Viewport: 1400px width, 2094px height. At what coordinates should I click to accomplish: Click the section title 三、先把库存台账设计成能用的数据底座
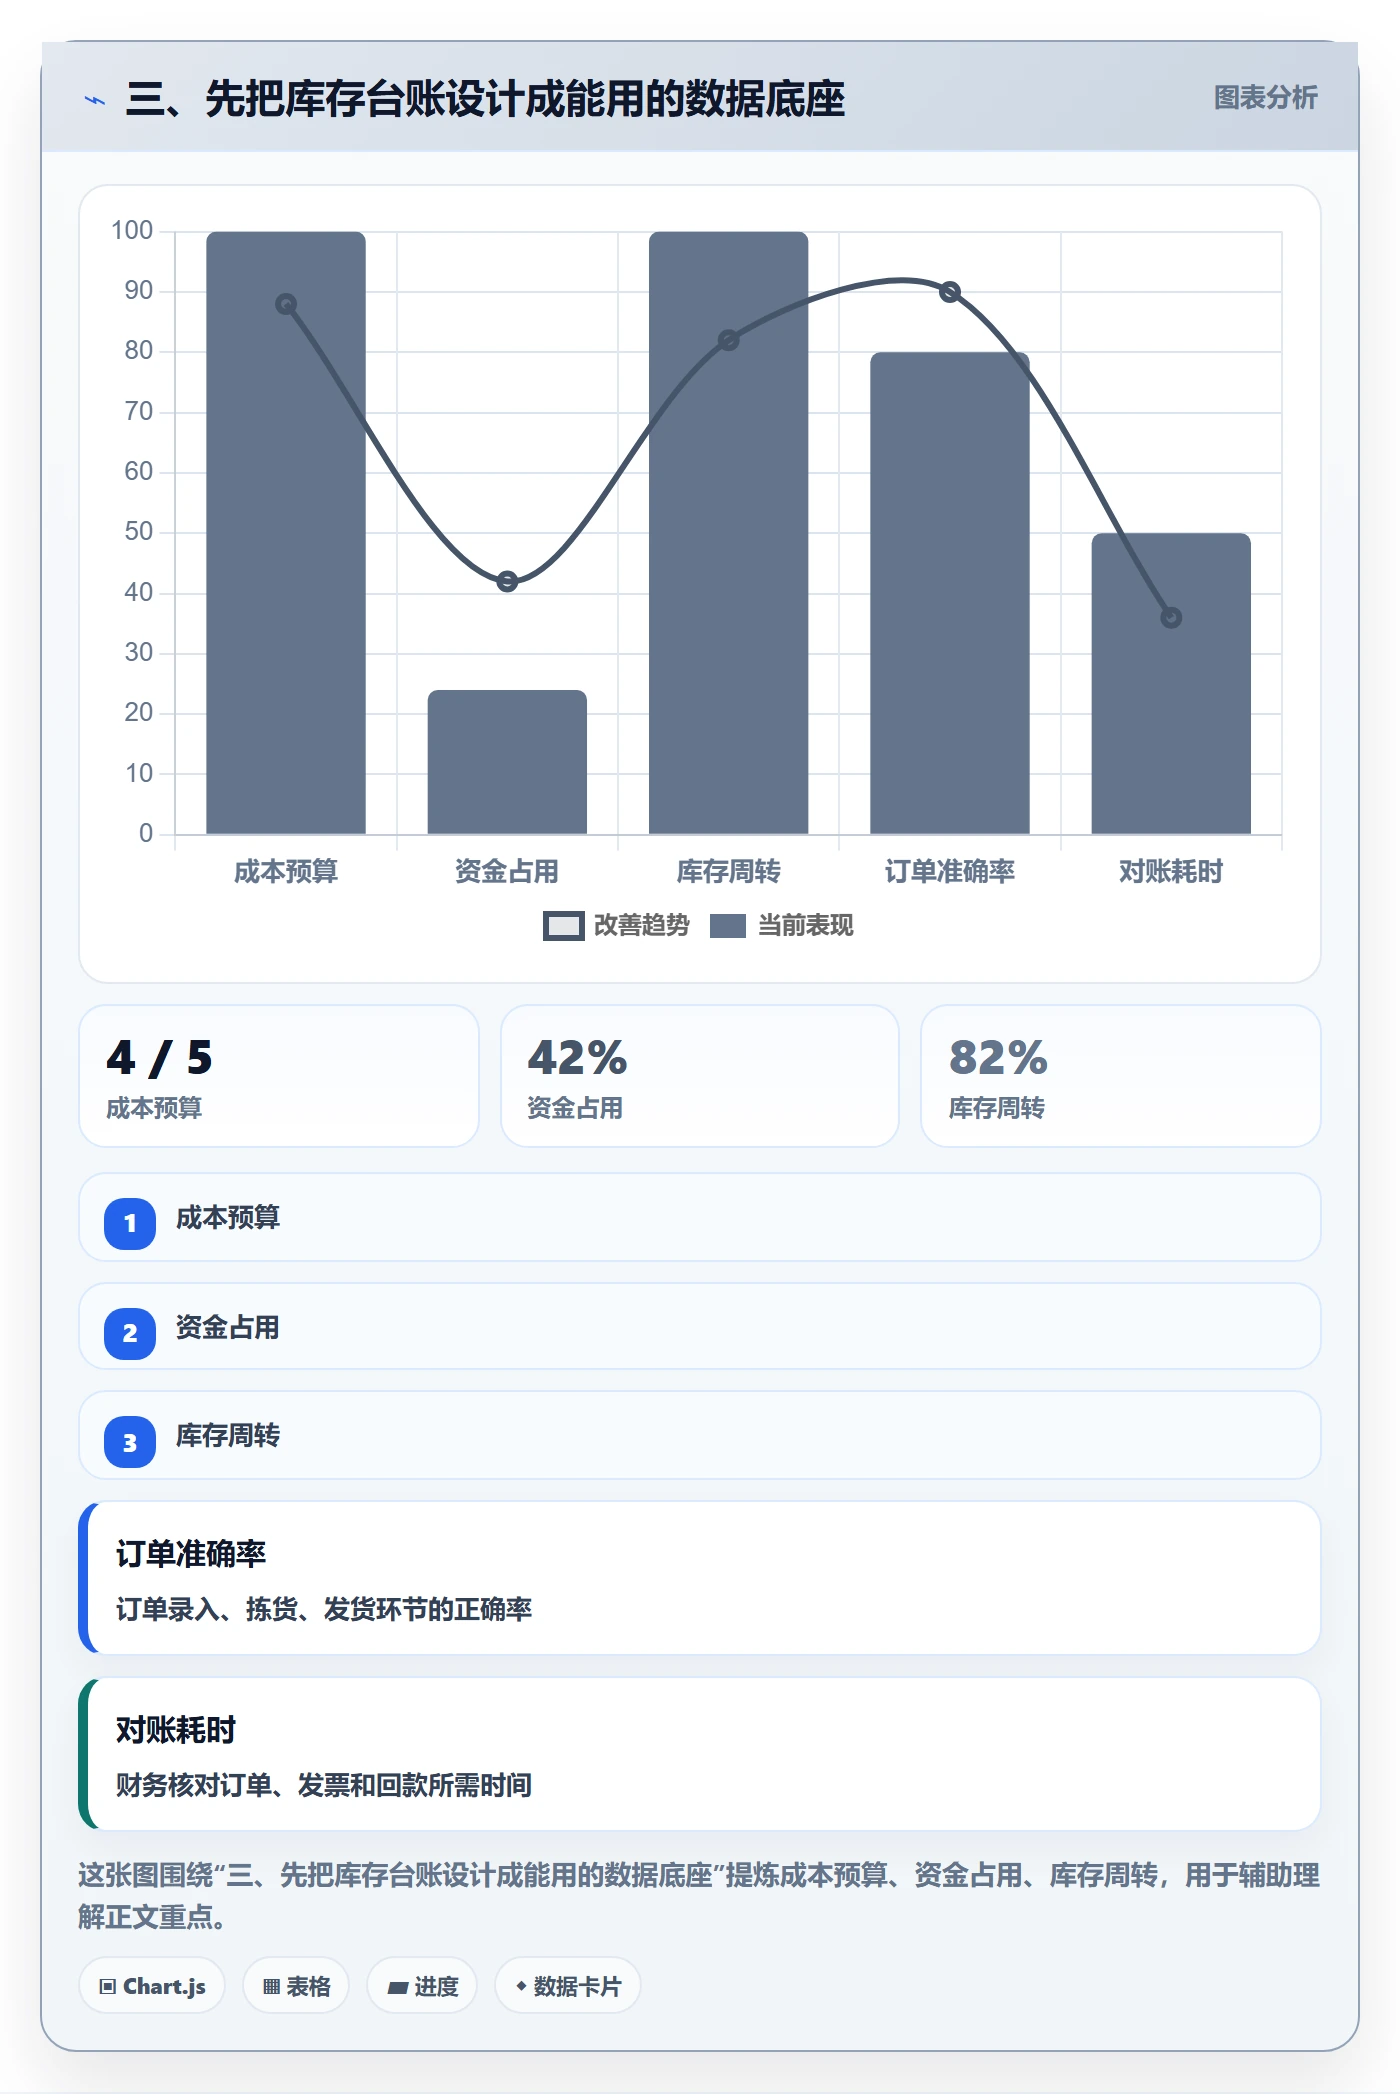486,99
